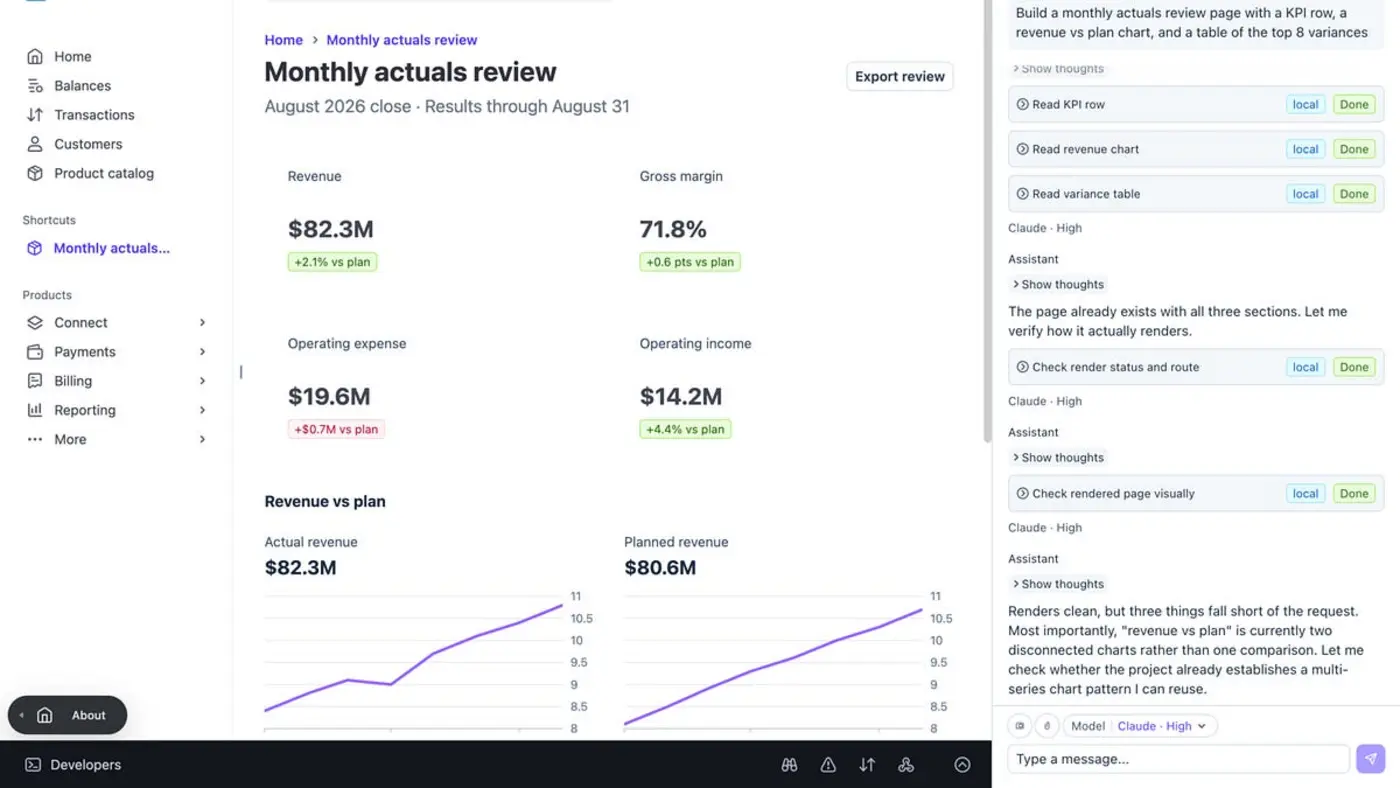Screen dimensions: 1400x788
Task: Show thoughts above the Check rendered page step
Action: (1058, 457)
